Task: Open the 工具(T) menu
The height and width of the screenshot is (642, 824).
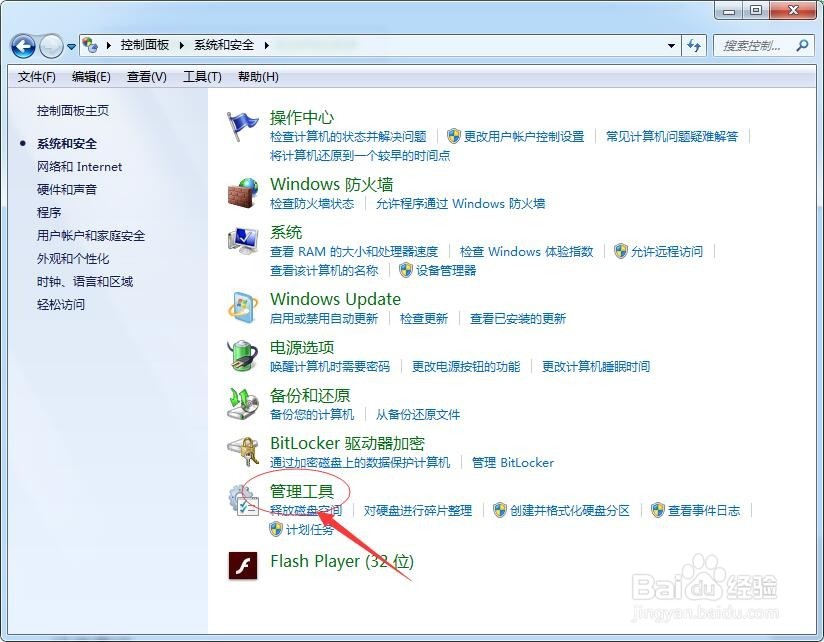Action: pos(202,77)
